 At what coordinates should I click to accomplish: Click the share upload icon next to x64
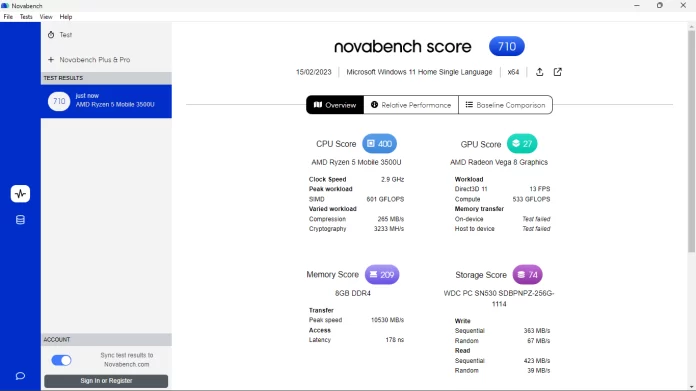click(539, 72)
